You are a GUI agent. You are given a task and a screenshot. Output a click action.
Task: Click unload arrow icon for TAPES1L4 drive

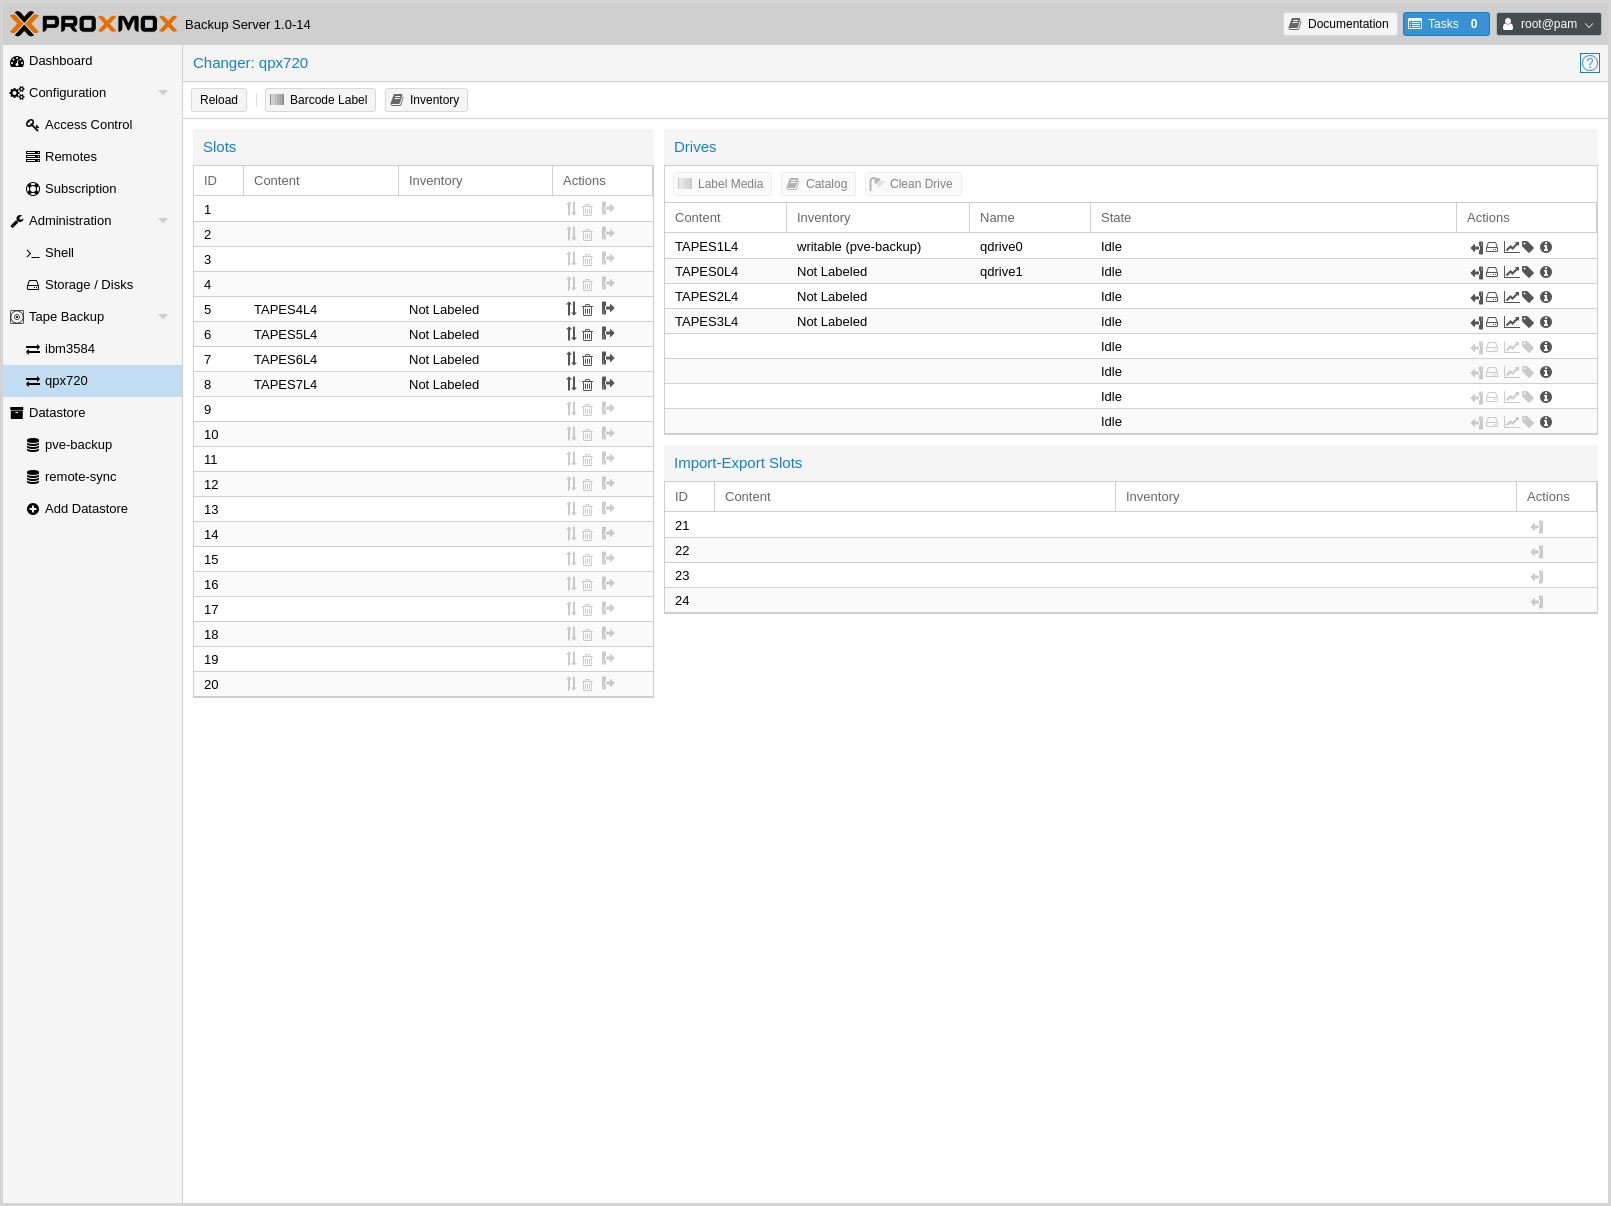click(x=1476, y=247)
